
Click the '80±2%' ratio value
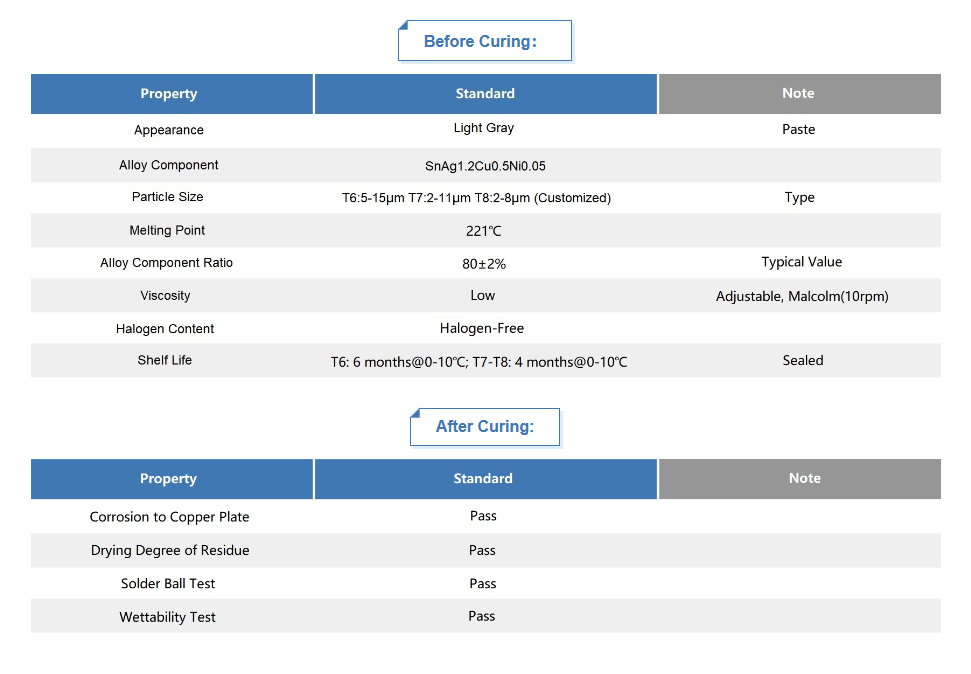coord(484,264)
